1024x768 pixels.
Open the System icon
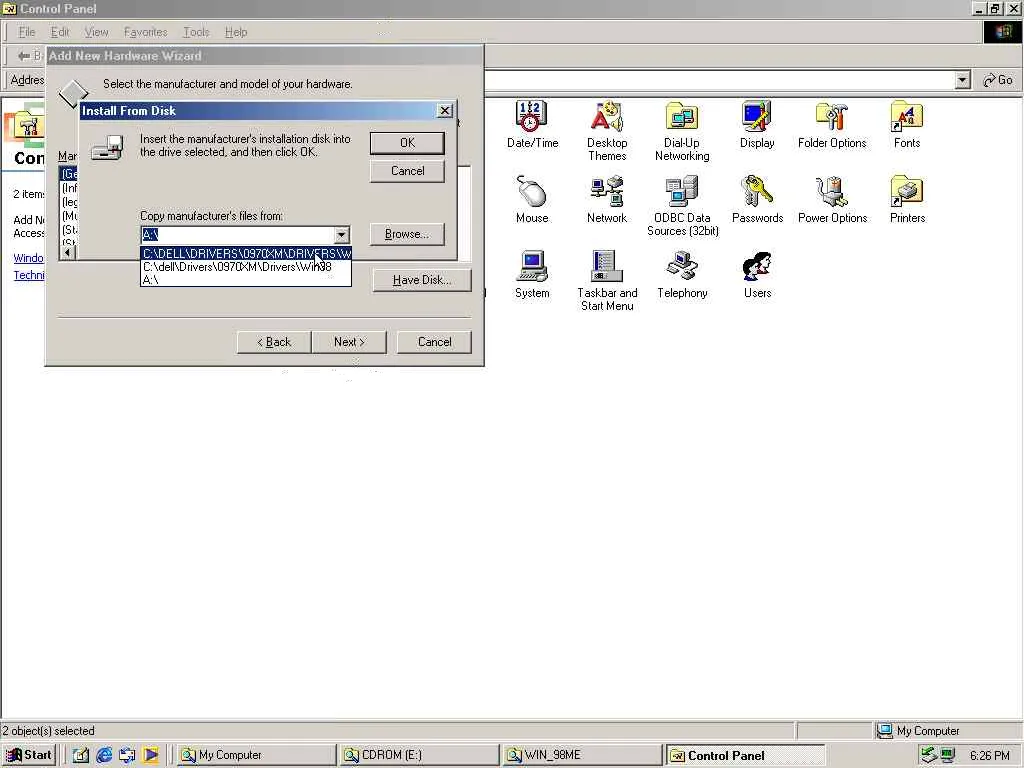pyautogui.click(x=532, y=275)
